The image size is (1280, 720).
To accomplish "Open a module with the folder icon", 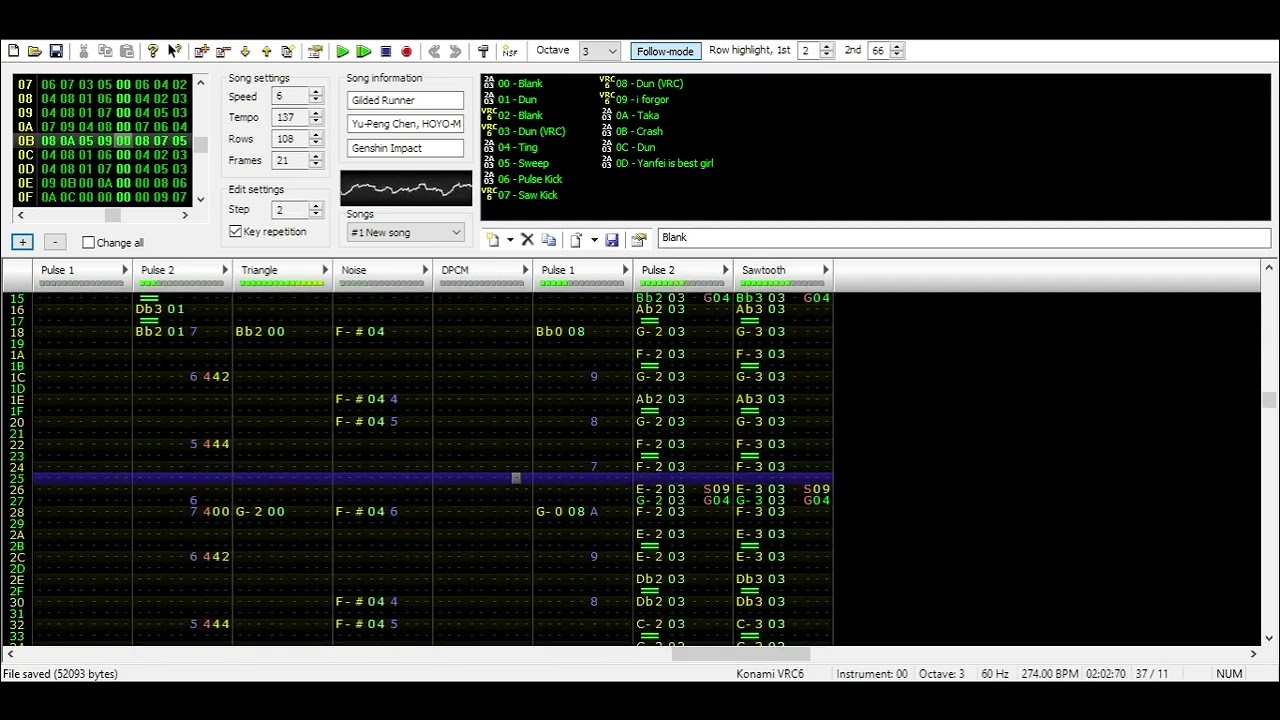I will coord(35,51).
